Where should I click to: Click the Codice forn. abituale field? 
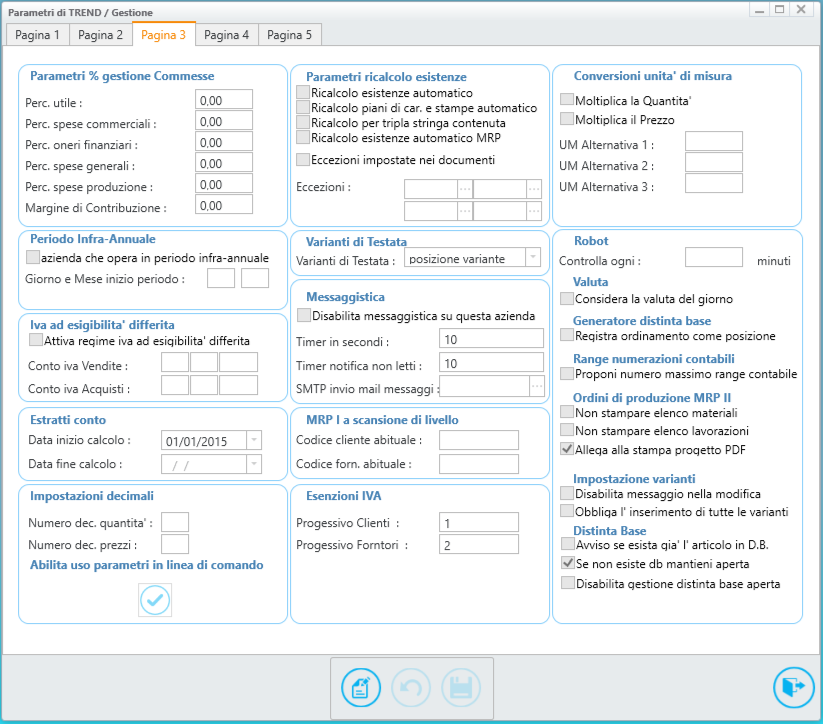[x=479, y=464]
